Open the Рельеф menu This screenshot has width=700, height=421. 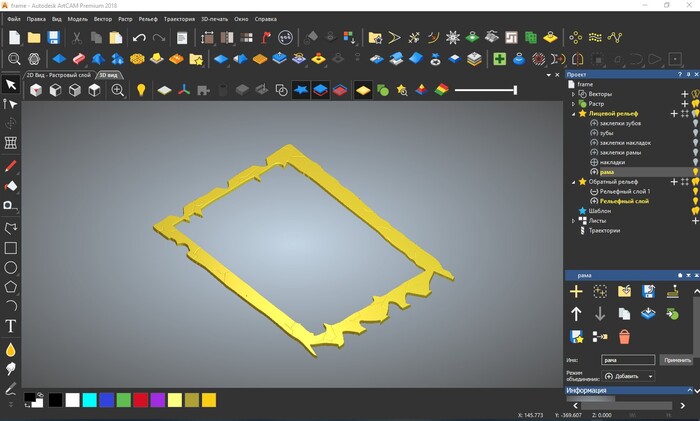(148, 19)
